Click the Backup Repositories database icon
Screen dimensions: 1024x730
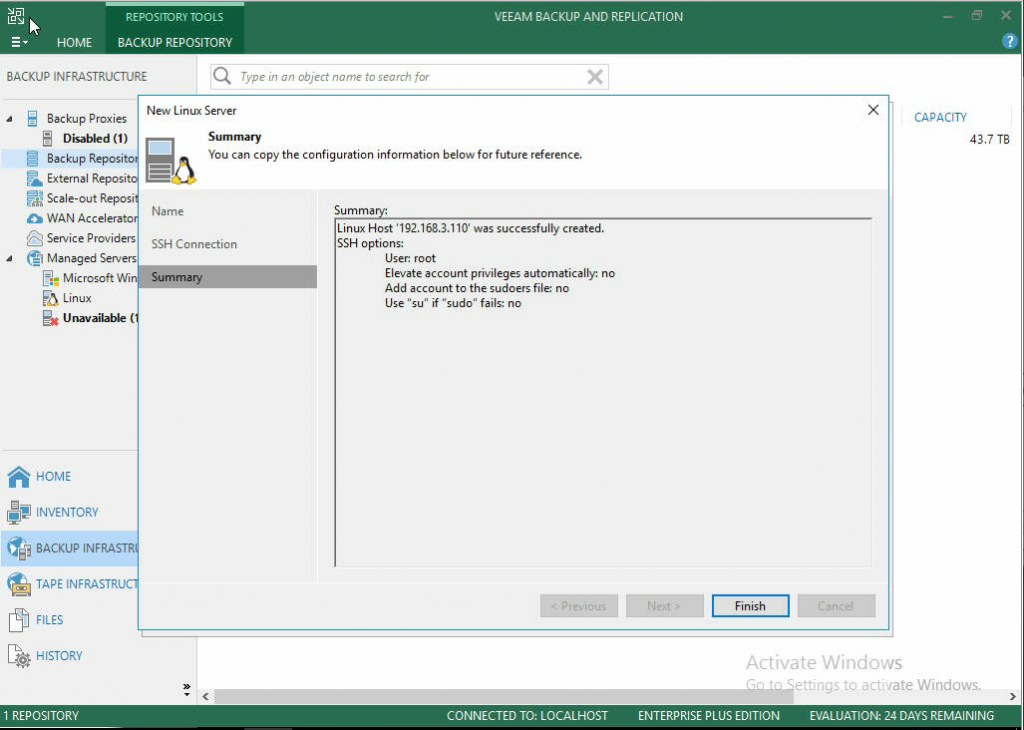tap(33, 158)
